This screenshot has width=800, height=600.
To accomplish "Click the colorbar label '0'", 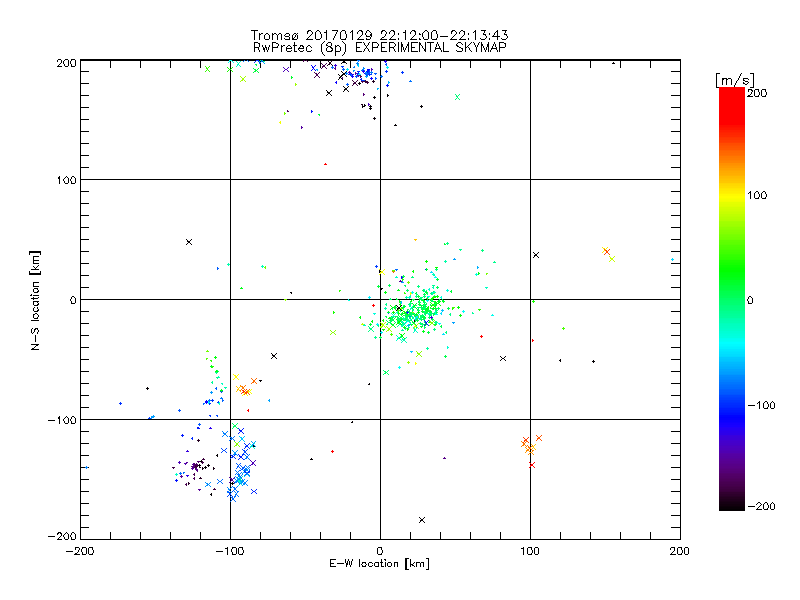I will pyautogui.click(x=750, y=300).
